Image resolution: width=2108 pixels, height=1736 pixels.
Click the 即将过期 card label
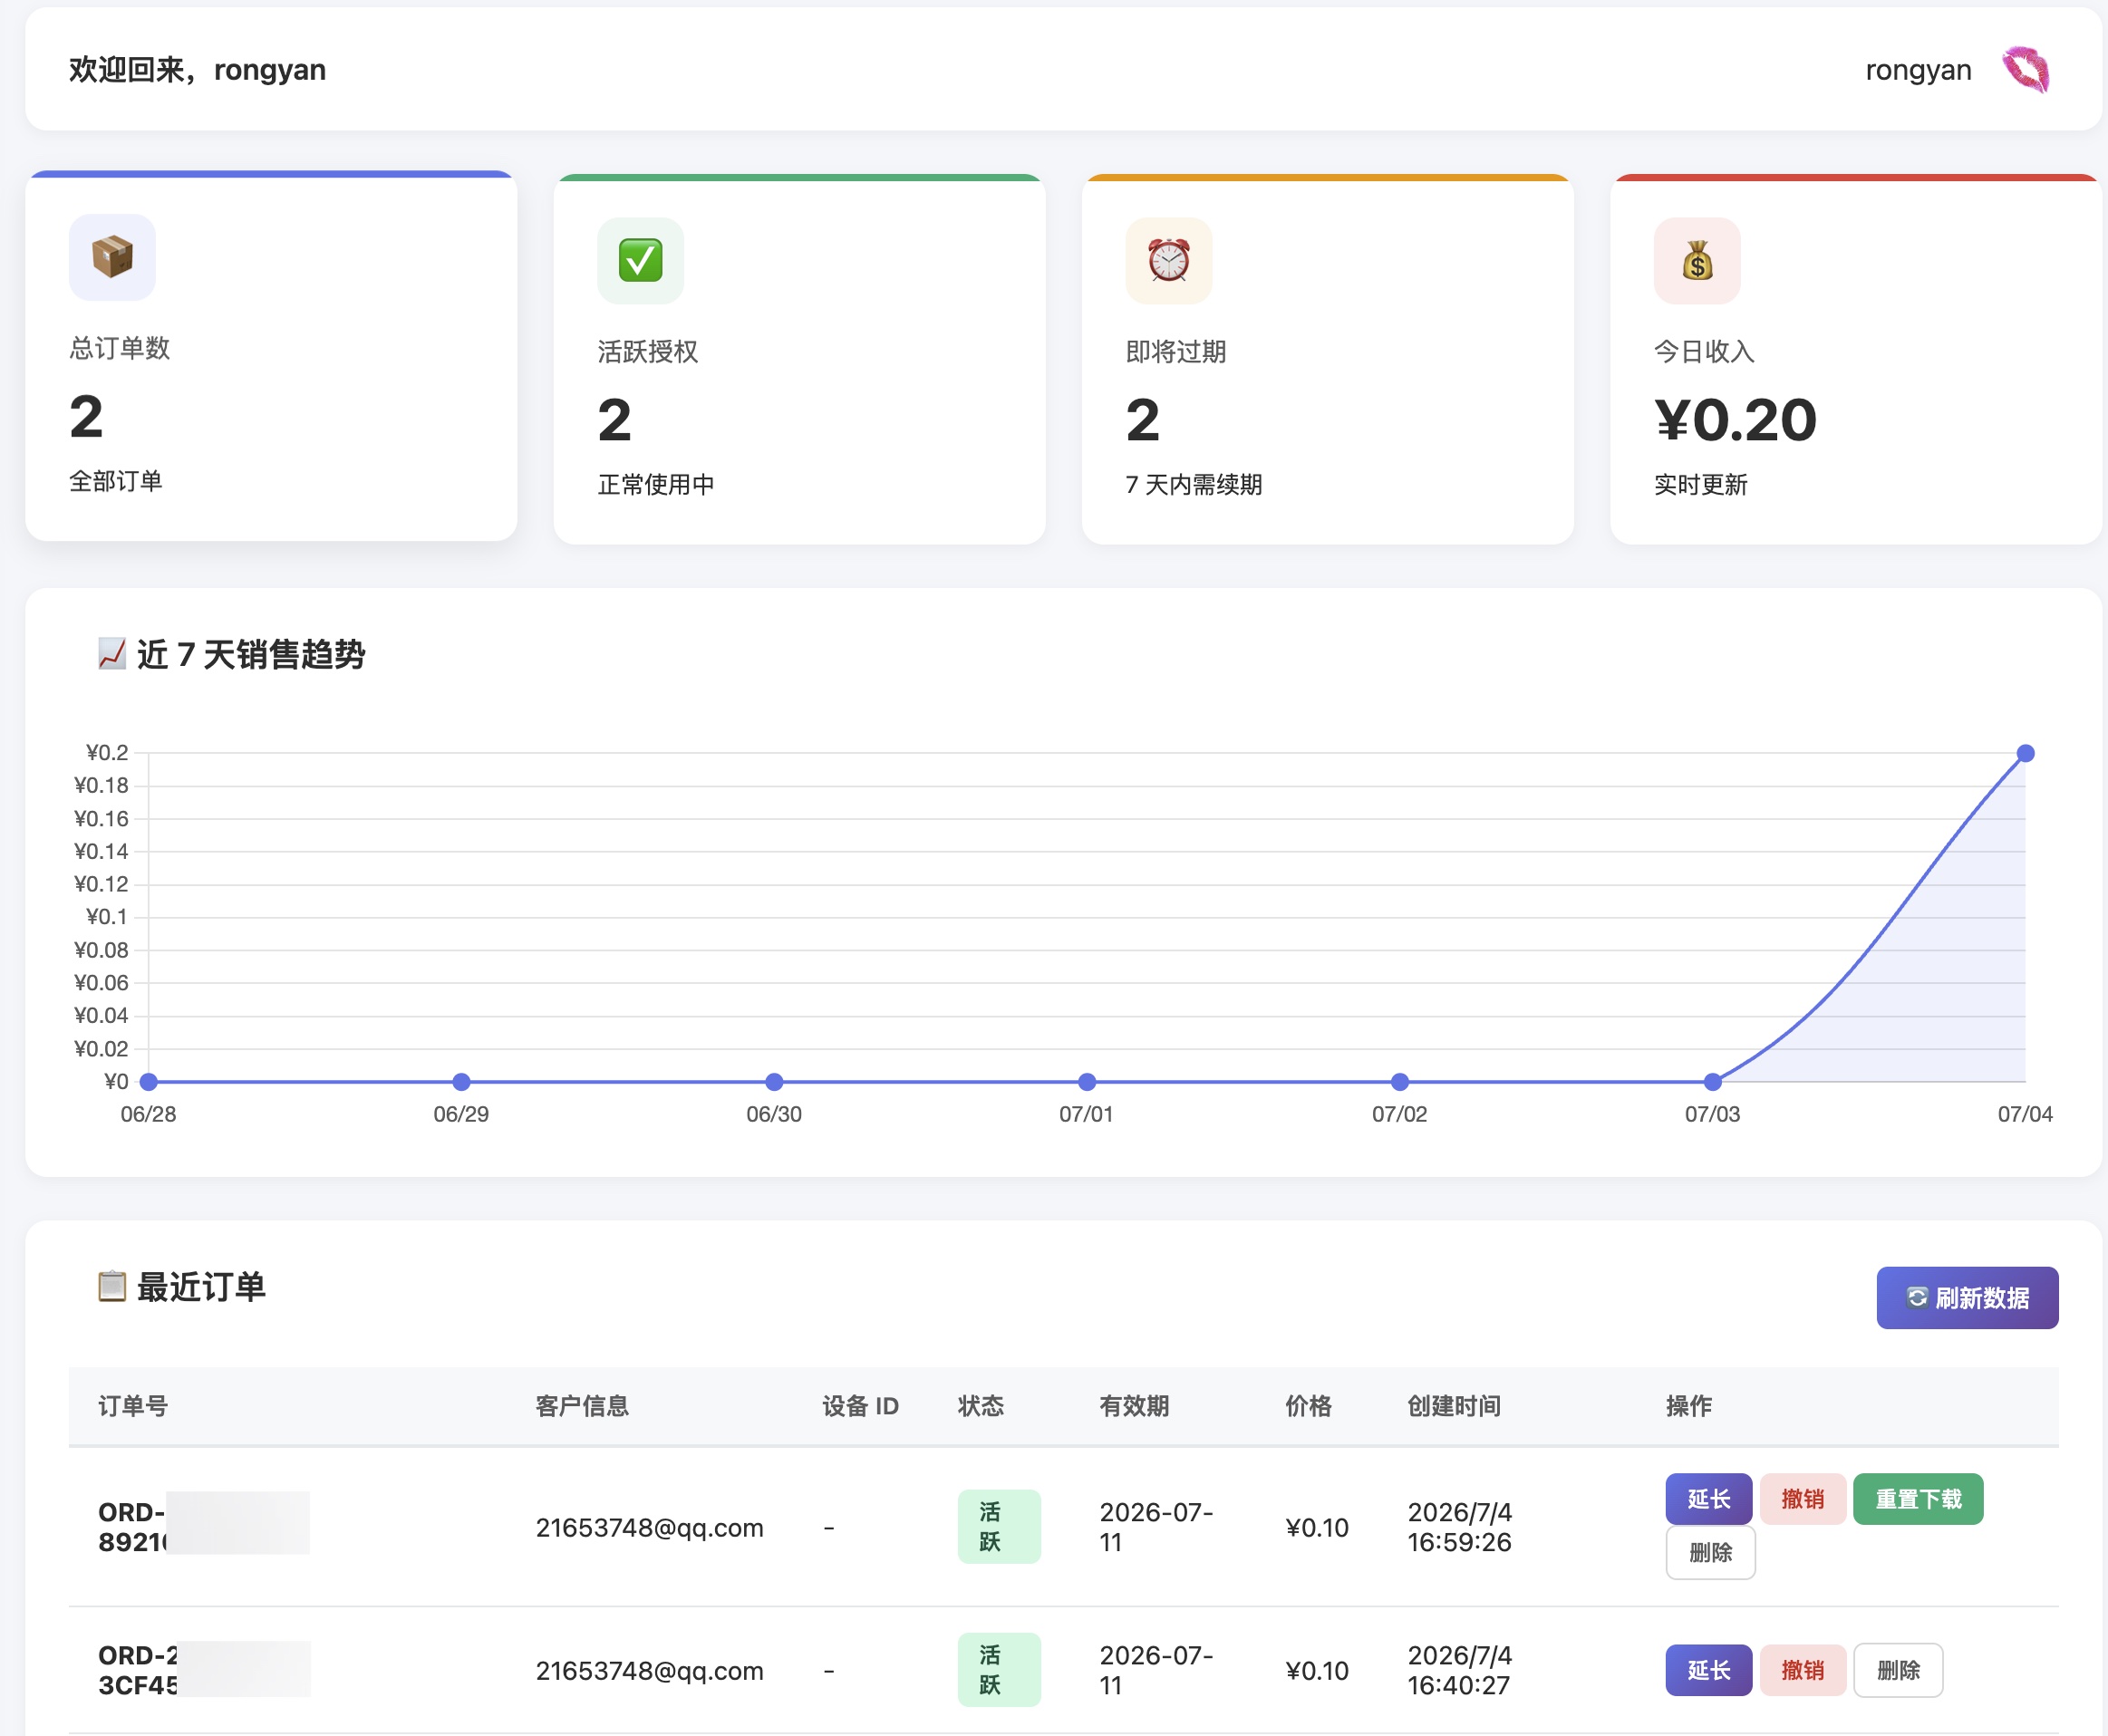click(x=1176, y=351)
